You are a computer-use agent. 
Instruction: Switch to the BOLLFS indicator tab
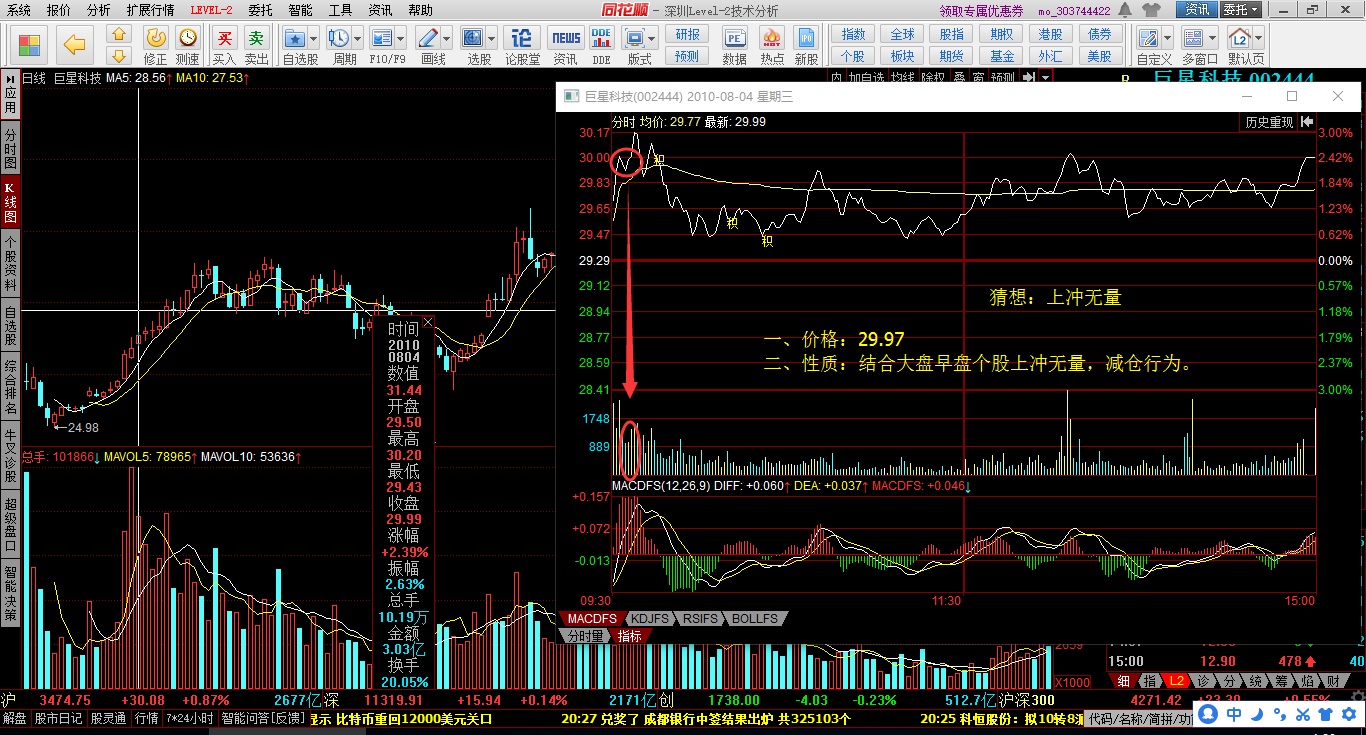[x=755, y=619]
